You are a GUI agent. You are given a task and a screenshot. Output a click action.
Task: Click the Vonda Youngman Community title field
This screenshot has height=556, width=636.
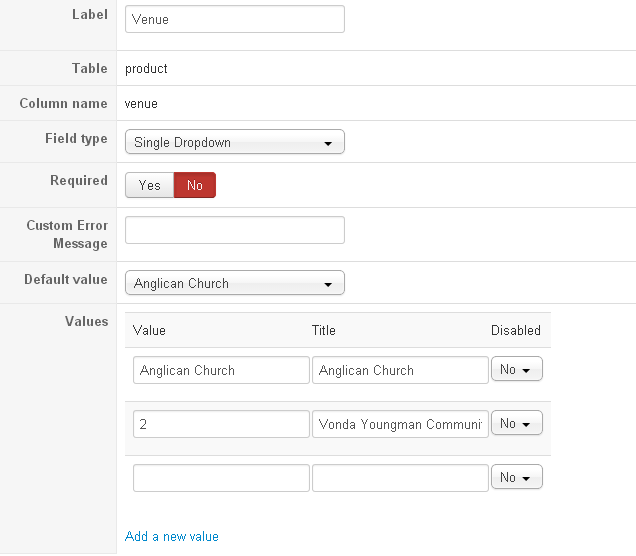[x=400, y=424]
